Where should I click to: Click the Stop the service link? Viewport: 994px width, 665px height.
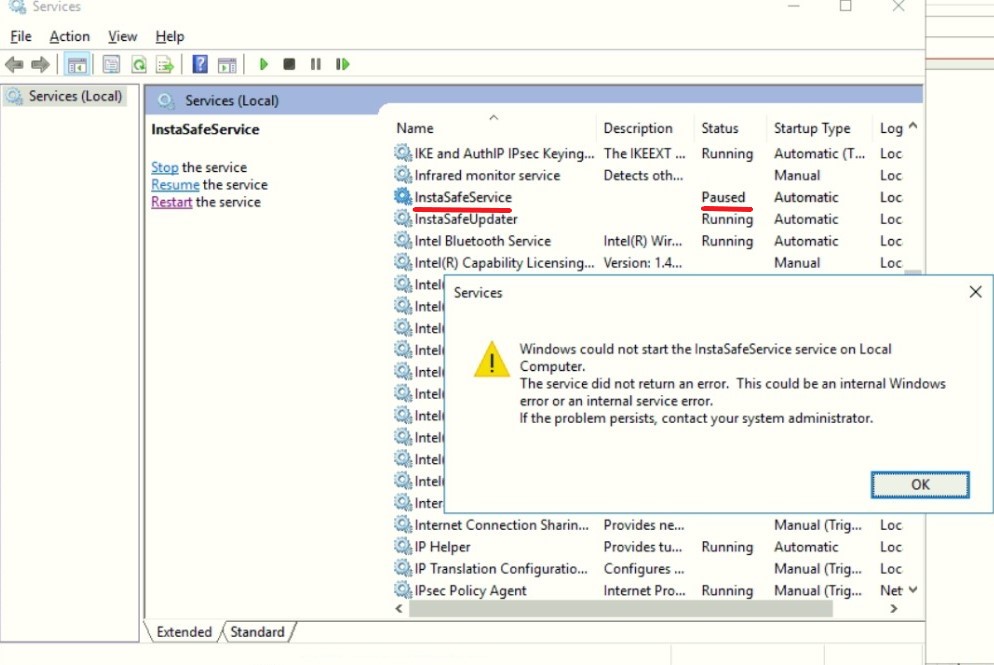(x=165, y=167)
